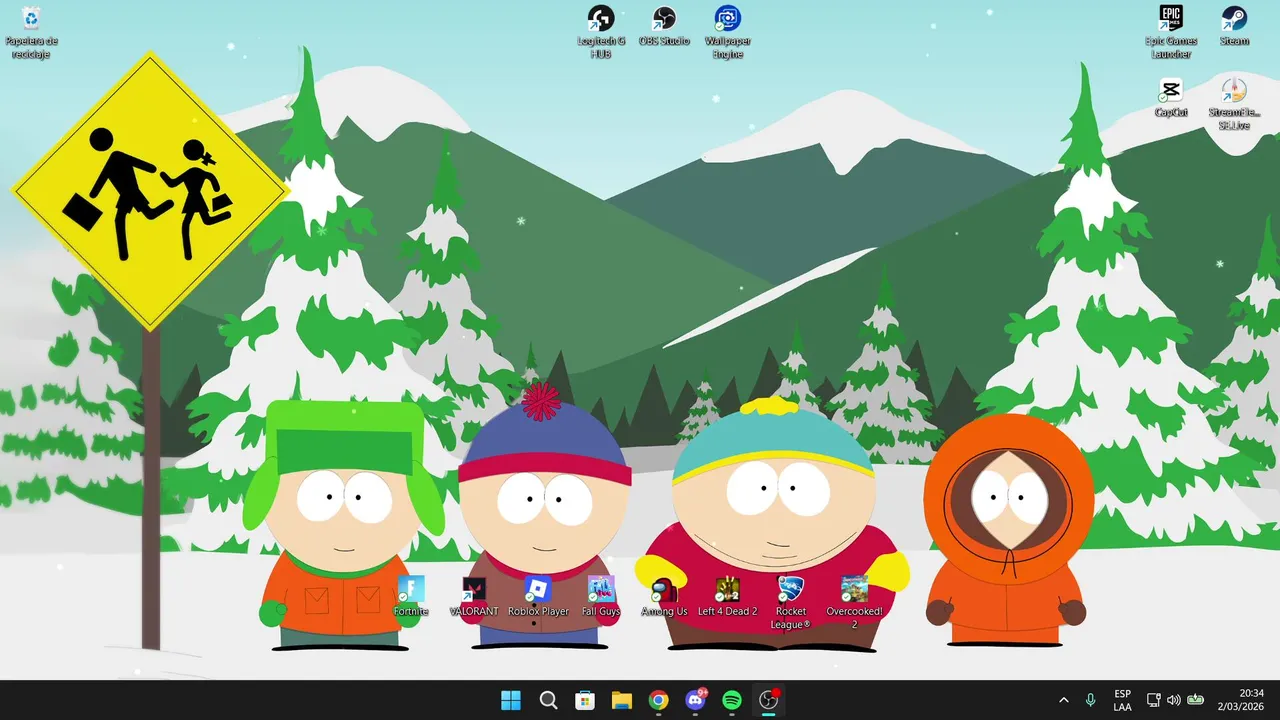Viewport: 1280px width, 720px height.
Task: Switch to OBS Studio on the taskbar
Action: click(768, 700)
